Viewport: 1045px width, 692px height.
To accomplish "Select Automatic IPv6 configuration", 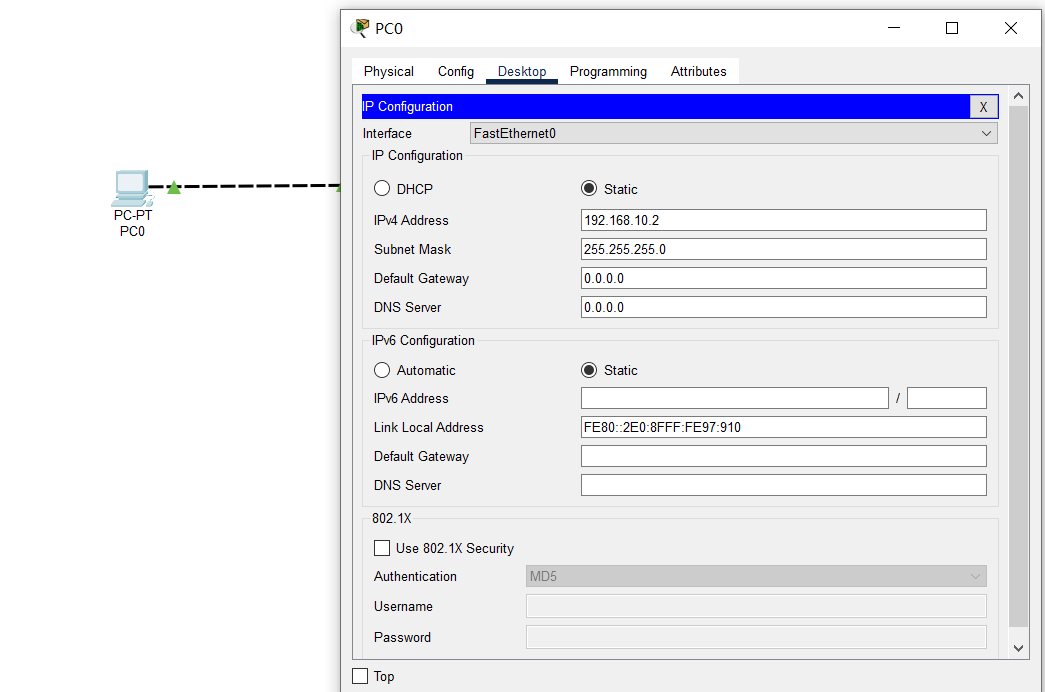I will [x=381, y=370].
